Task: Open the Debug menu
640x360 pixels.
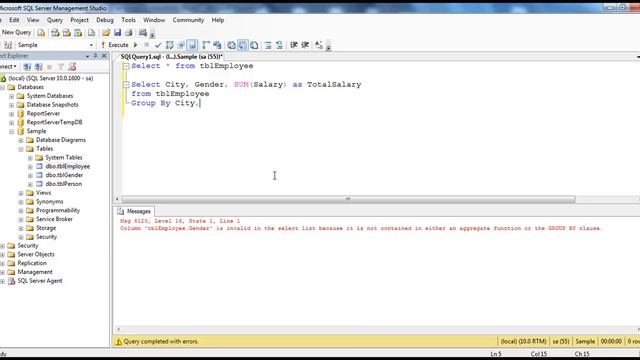Action: 105,20
